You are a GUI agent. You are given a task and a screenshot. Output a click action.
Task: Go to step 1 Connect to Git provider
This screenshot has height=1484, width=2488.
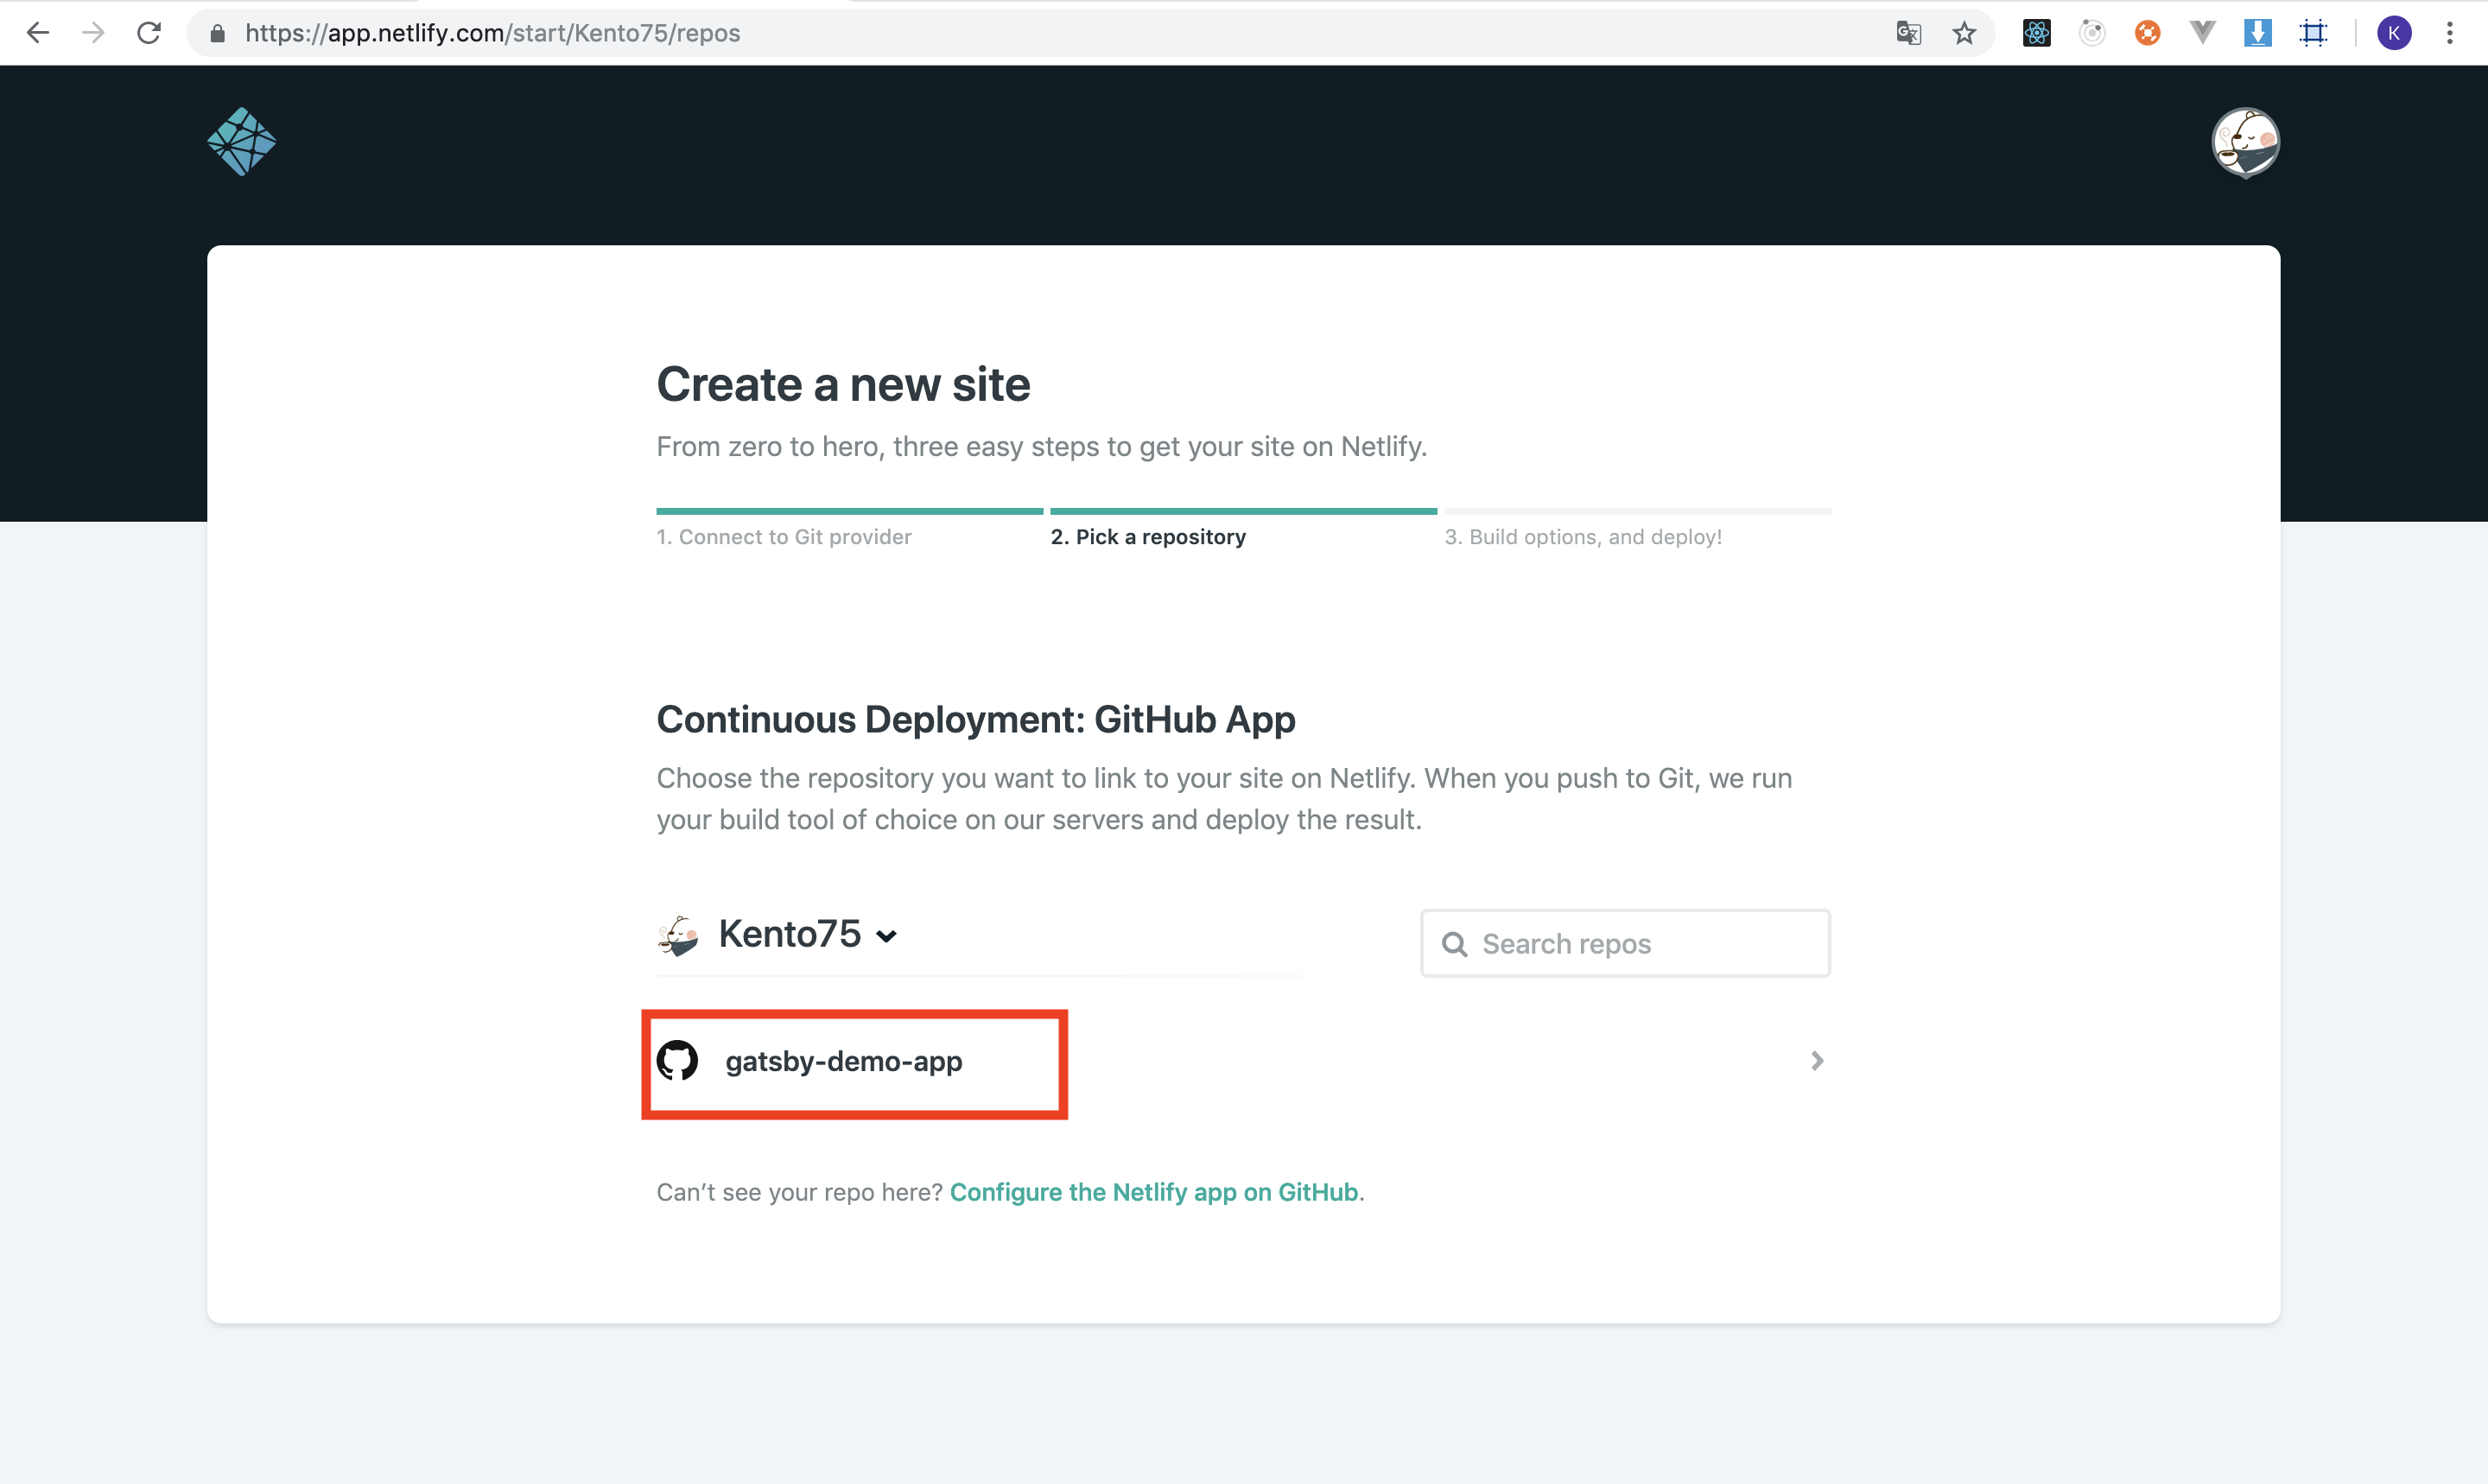point(783,537)
